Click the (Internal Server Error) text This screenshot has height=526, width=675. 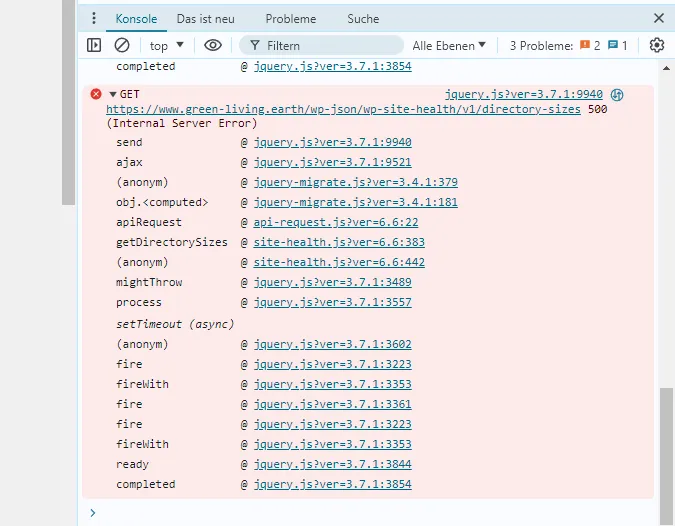[x=182, y=123]
